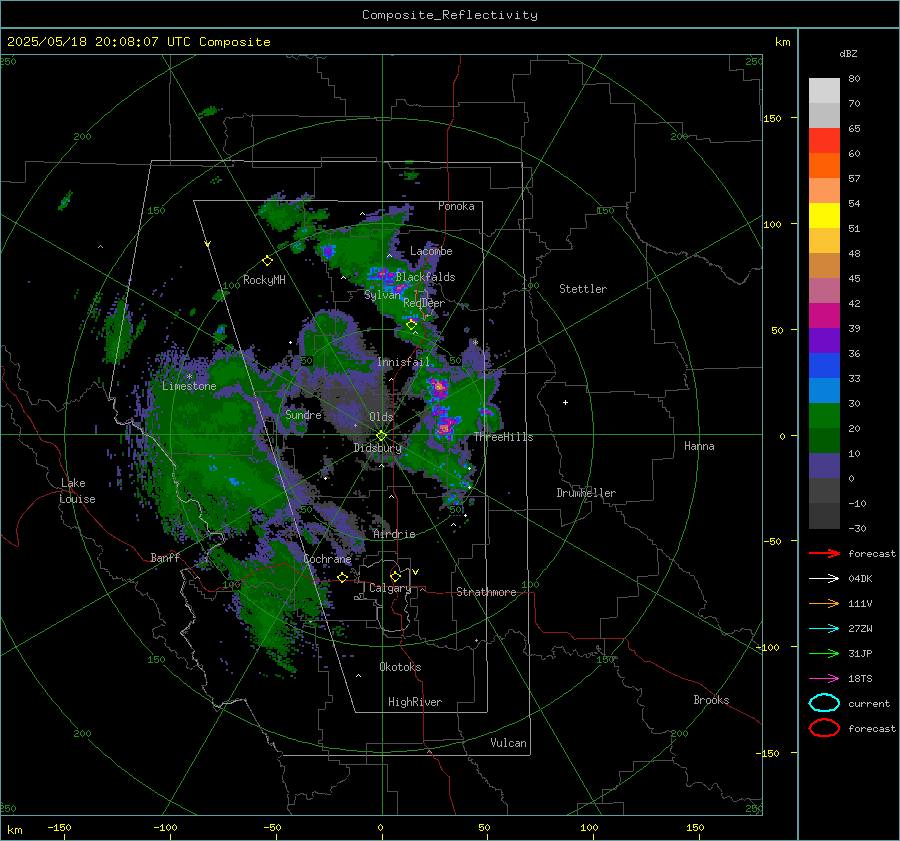Click the Composite_Reflectivity title text
This screenshot has width=900, height=841.
tap(449, 15)
